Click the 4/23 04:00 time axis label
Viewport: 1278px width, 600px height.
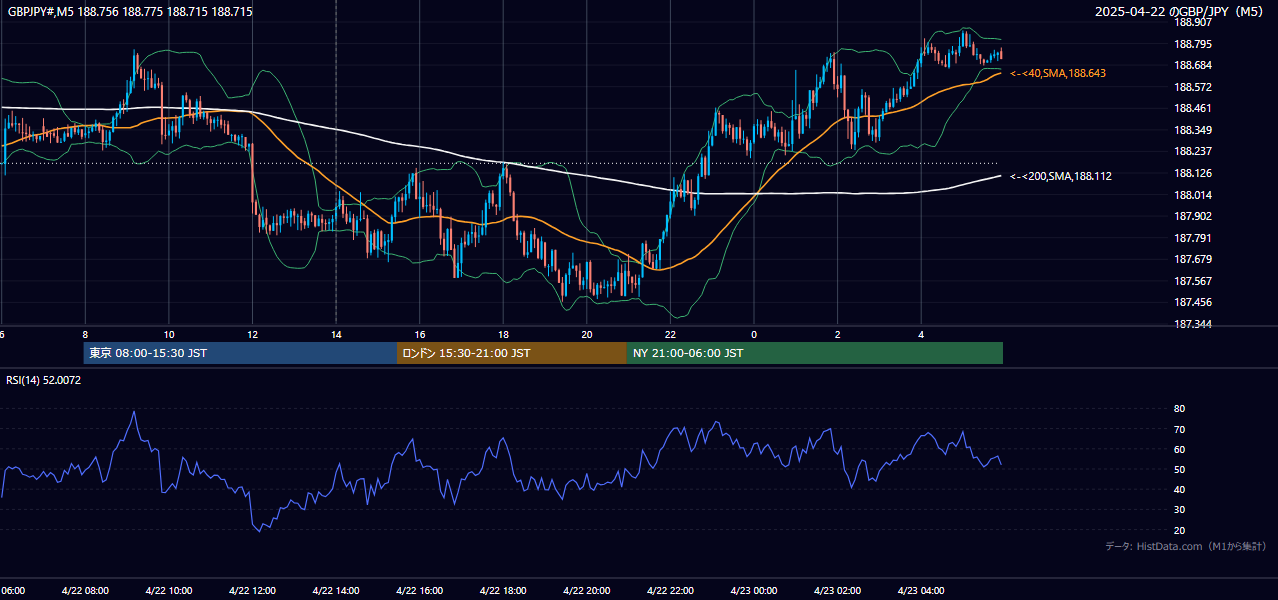click(x=921, y=590)
